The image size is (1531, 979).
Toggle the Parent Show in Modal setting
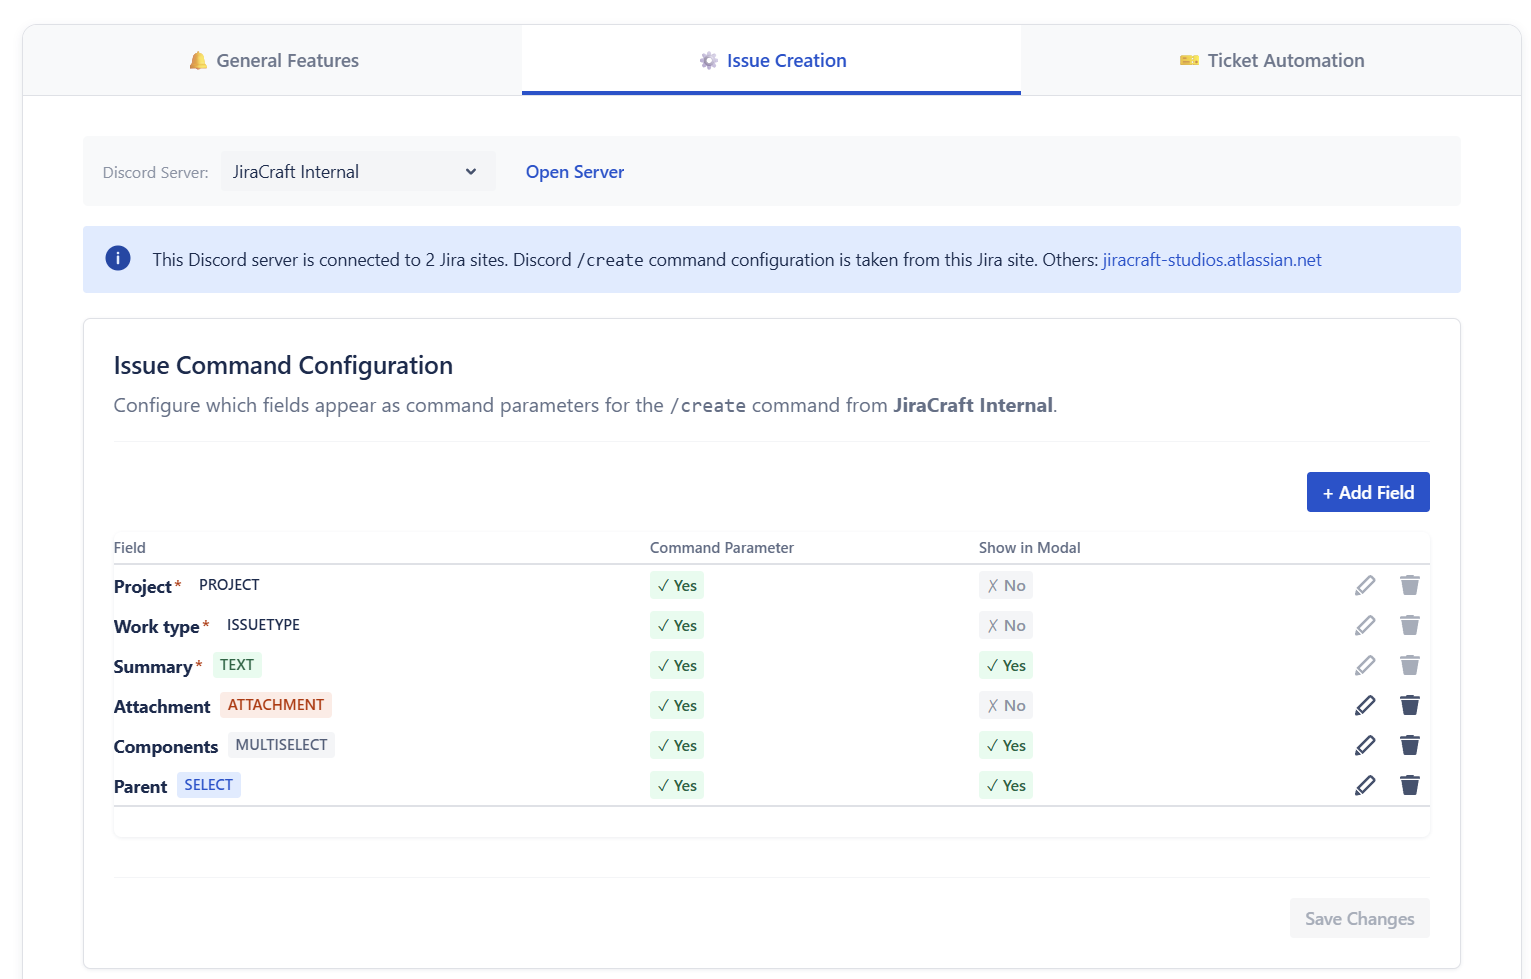tap(1005, 785)
